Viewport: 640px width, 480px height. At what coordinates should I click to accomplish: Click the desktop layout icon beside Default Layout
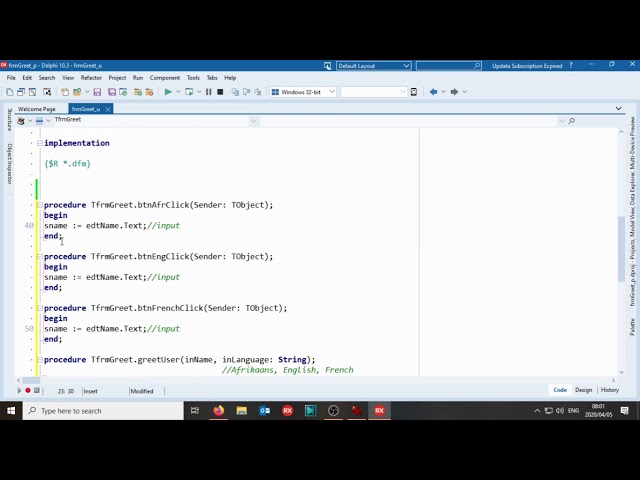327,66
